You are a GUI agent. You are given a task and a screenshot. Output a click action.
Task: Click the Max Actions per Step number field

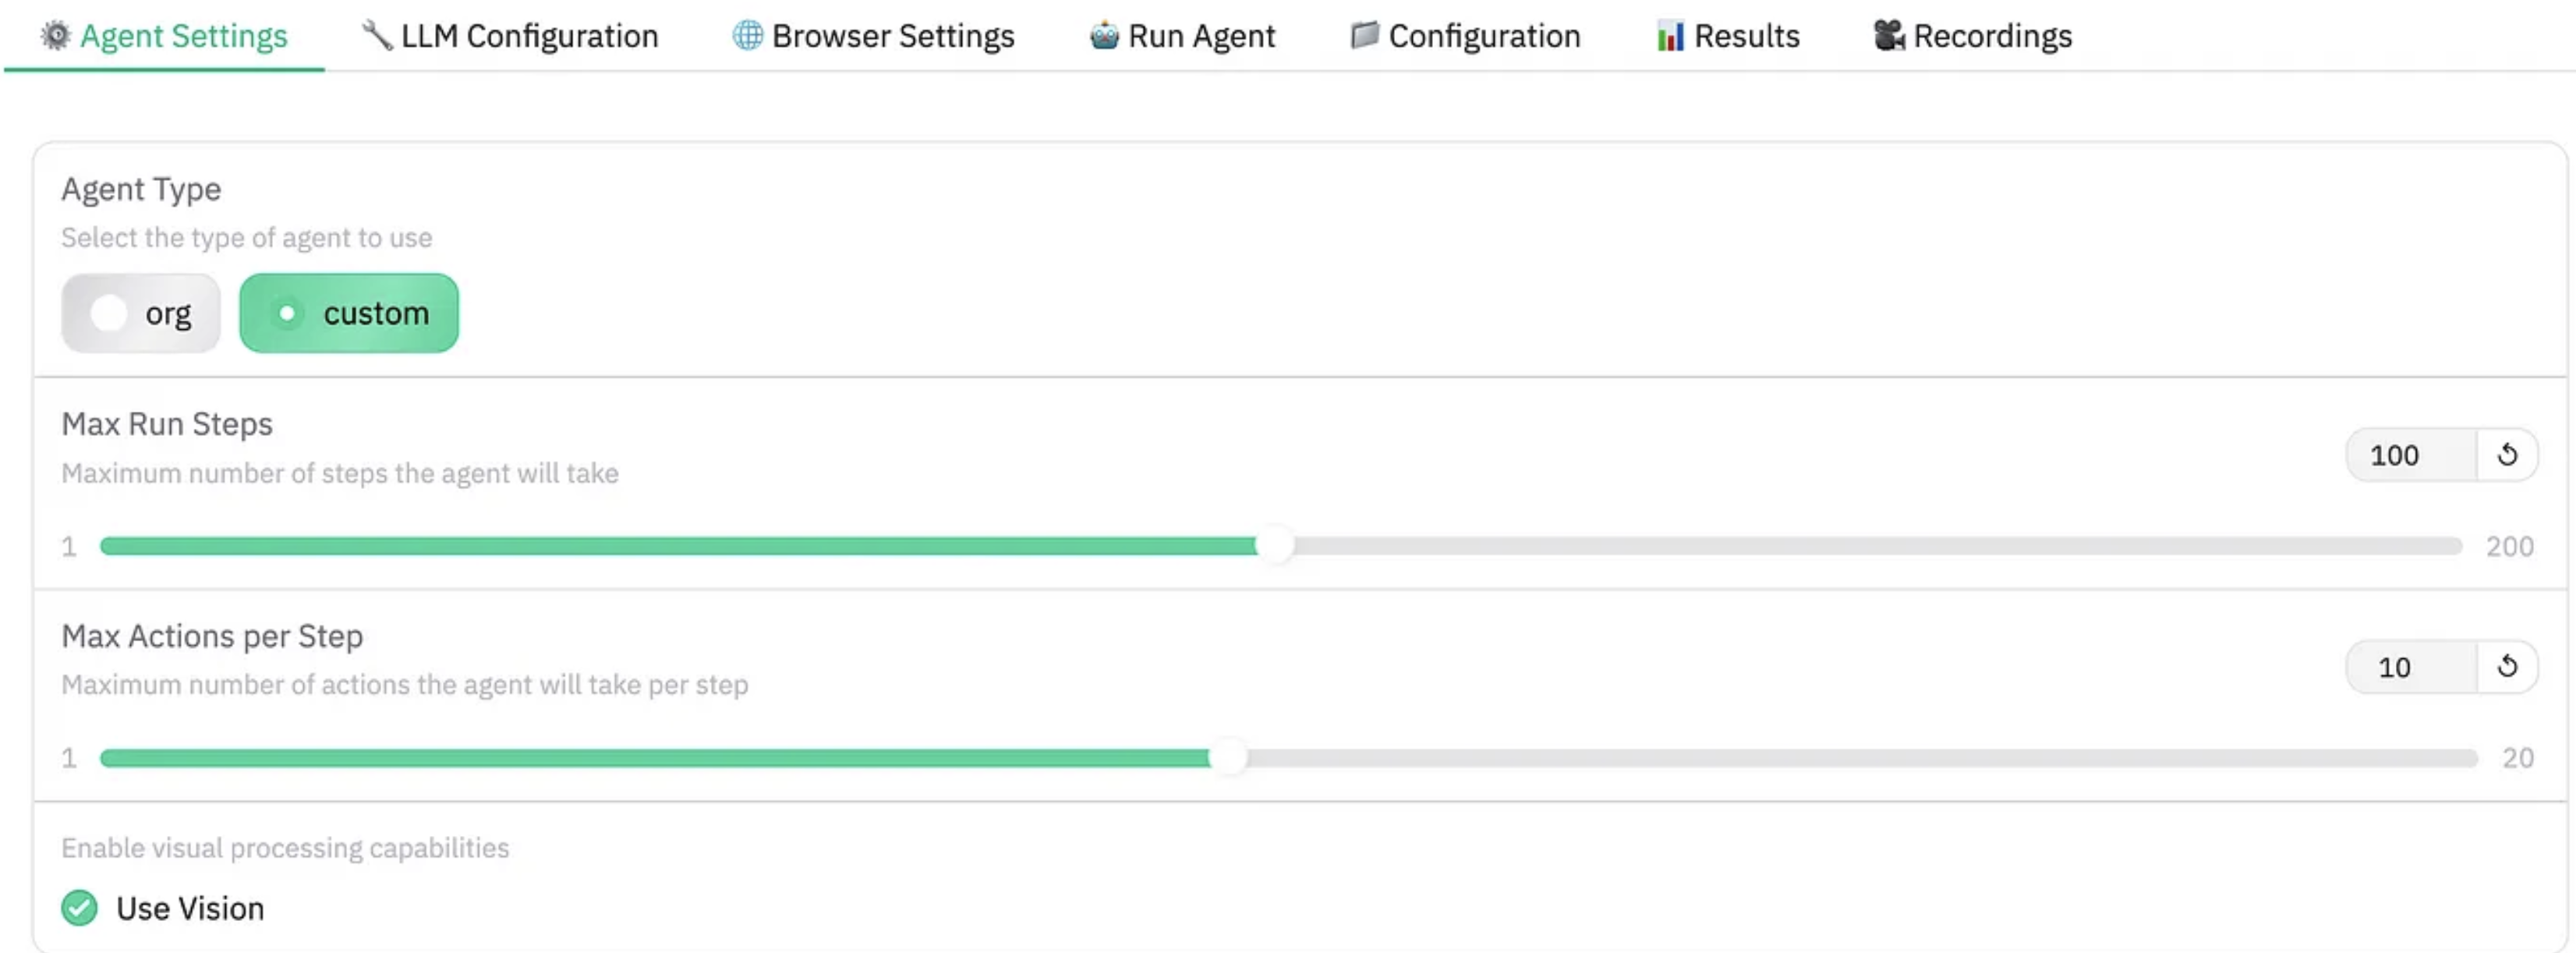[2410, 666]
